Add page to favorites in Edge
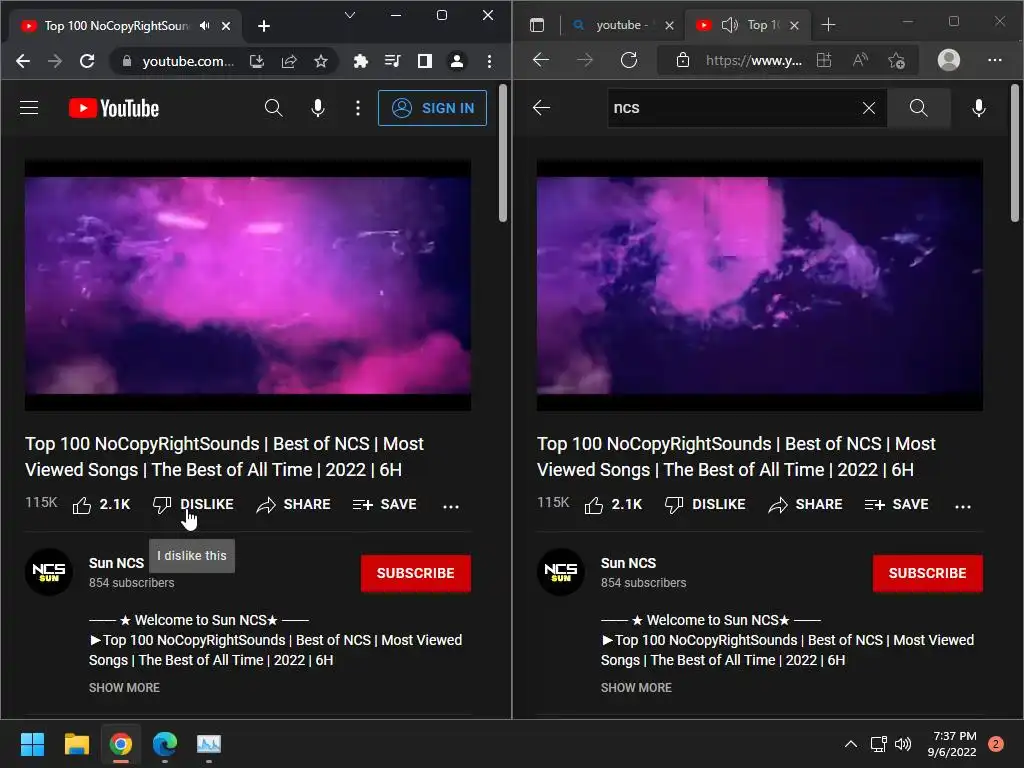 pos(897,61)
